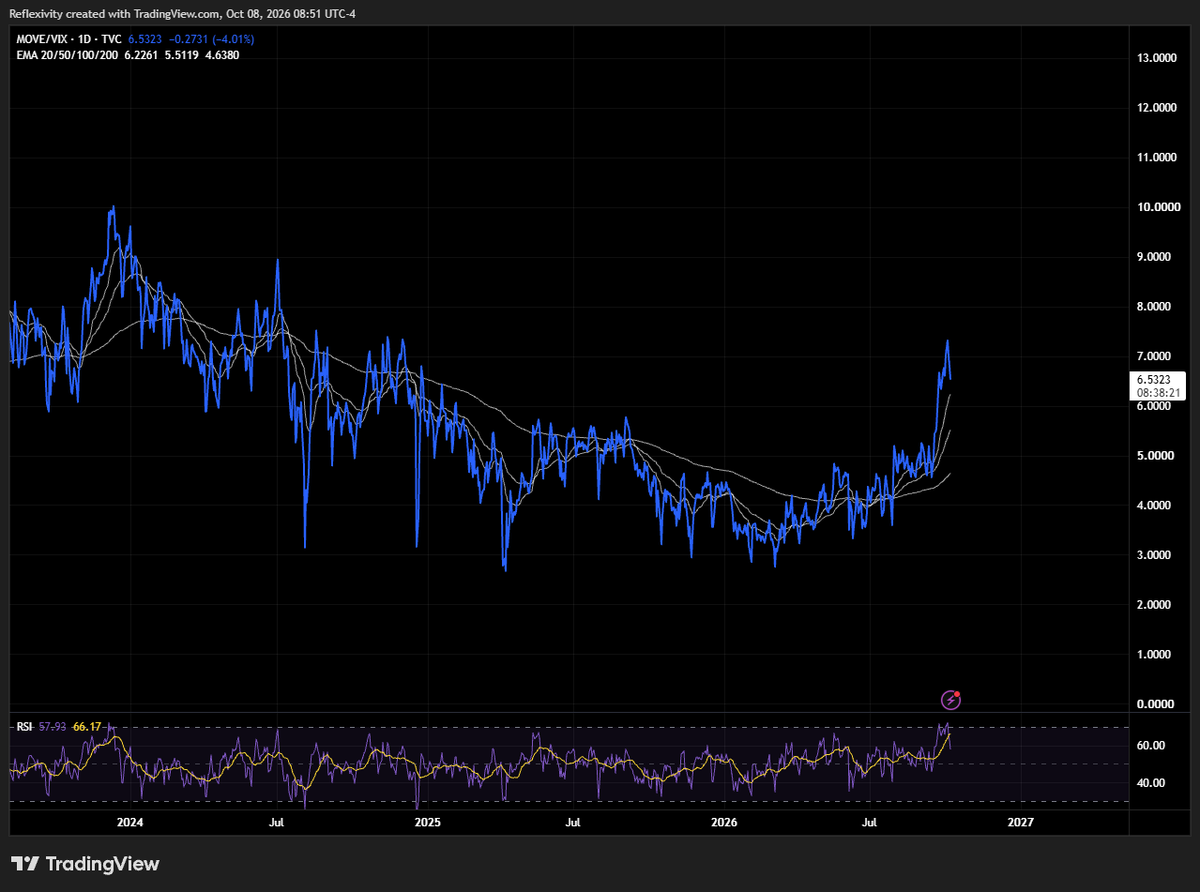Click the 13.0000 price scale label
The width and height of the screenshot is (1200, 892).
[1158, 58]
